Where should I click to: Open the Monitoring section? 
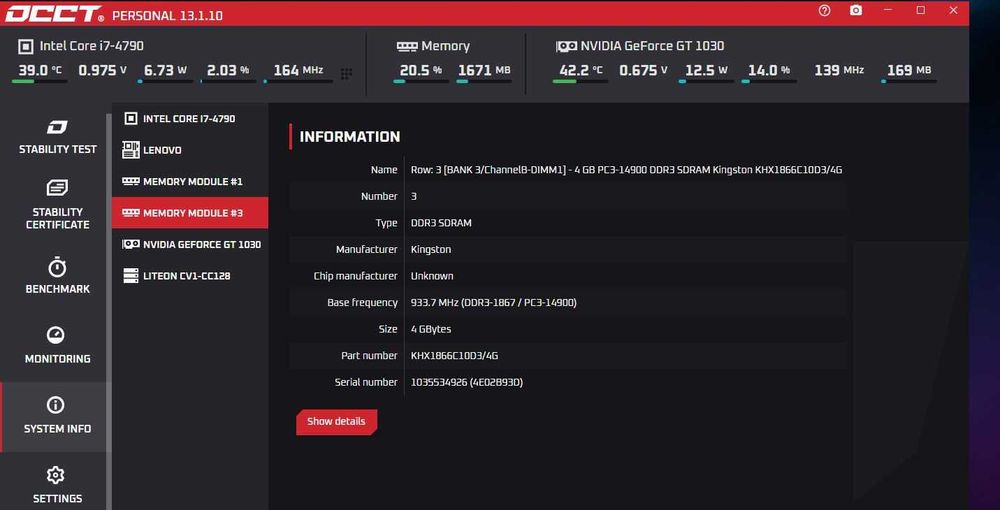pyautogui.click(x=57, y=345)
